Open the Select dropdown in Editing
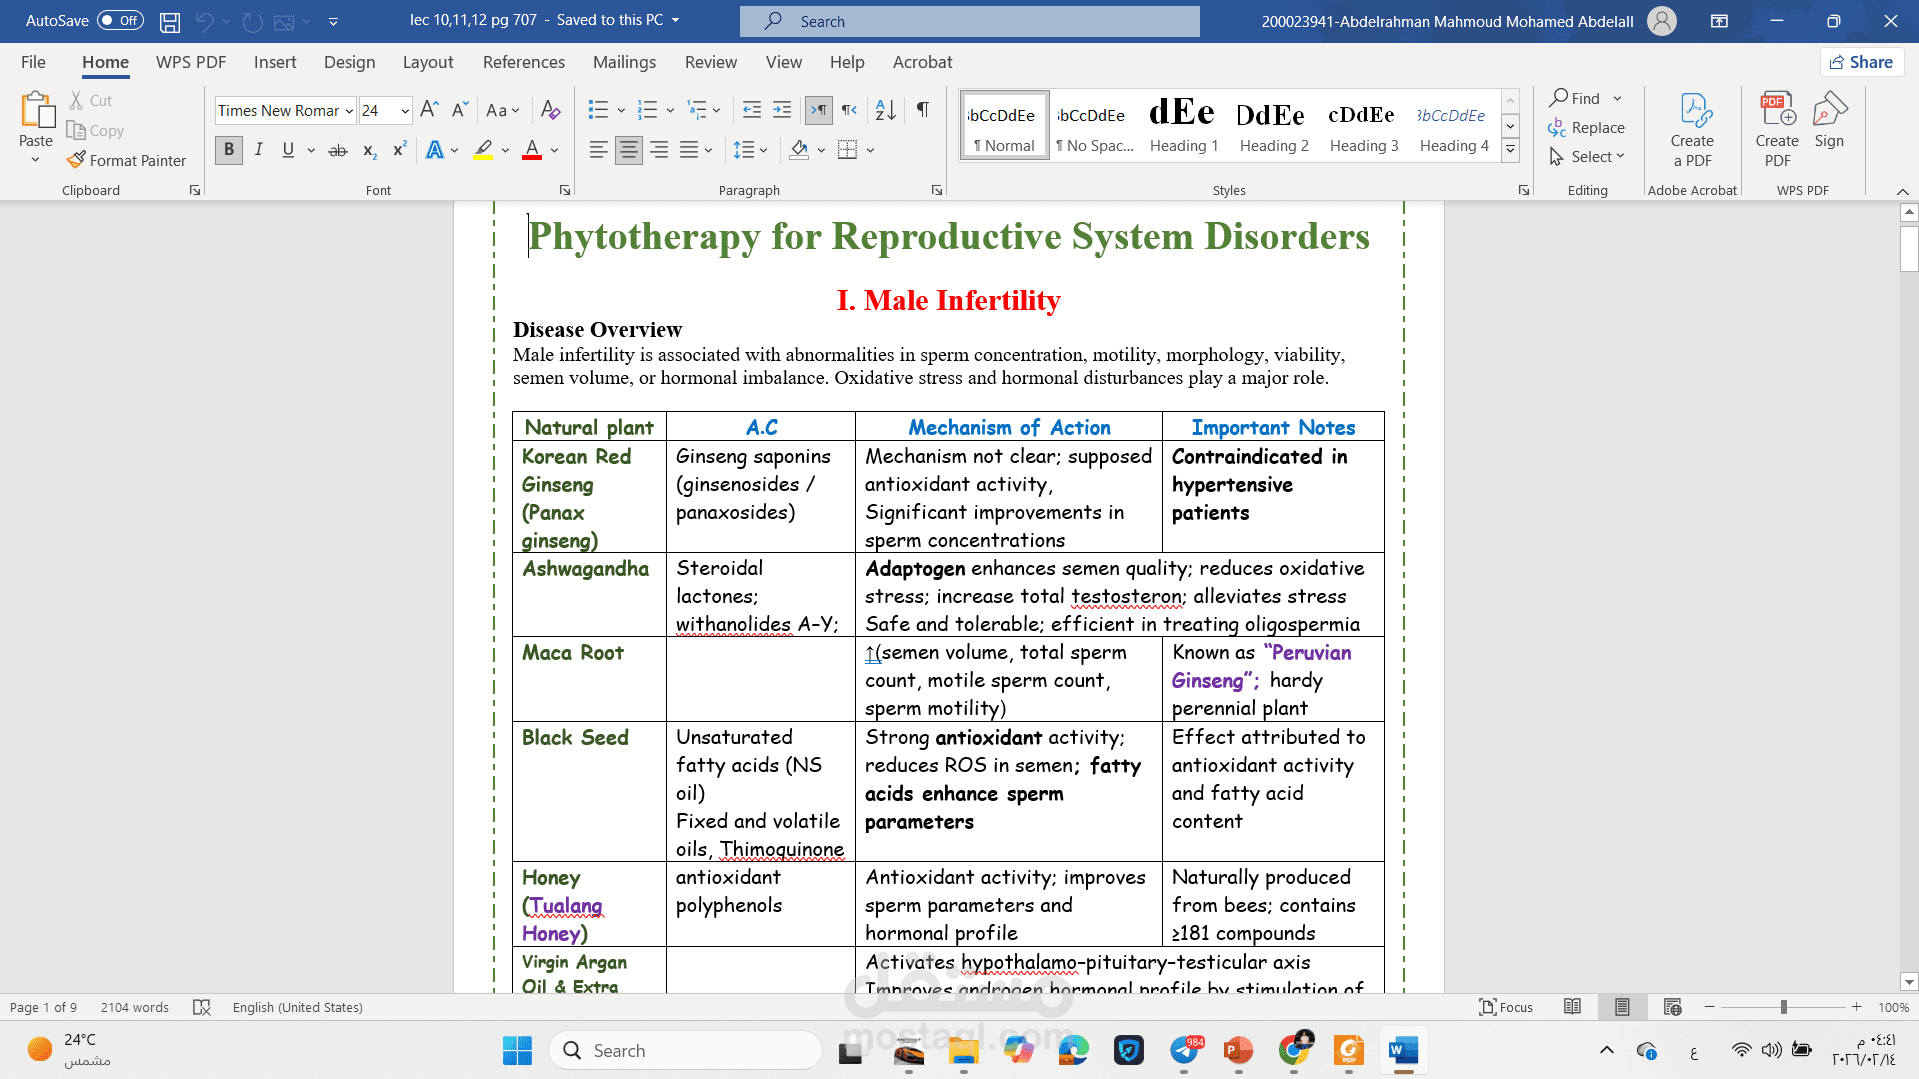Viewport: 1919px width, 1079px height. 1587,157
